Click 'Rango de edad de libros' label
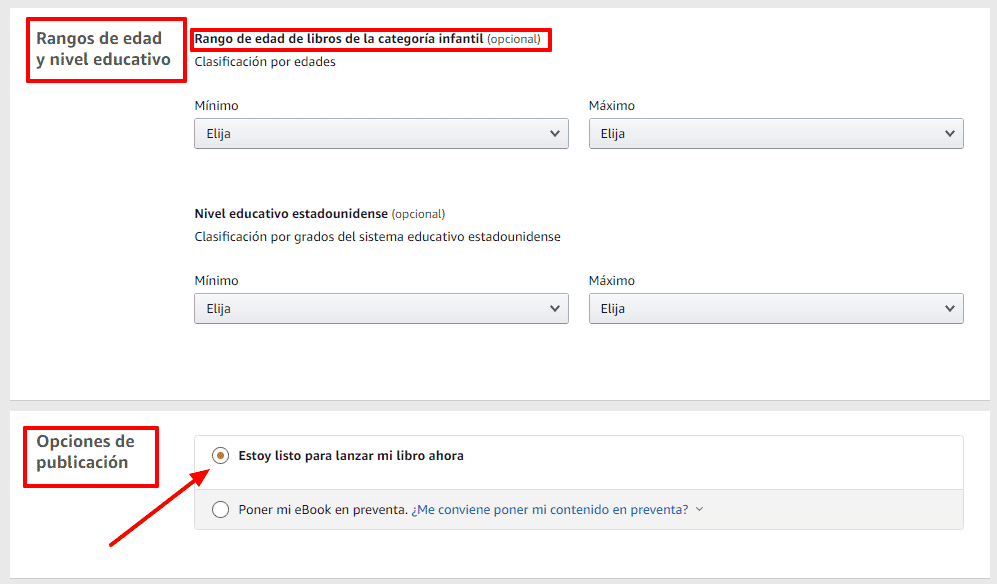997x584 pixels. coord(339,39)
